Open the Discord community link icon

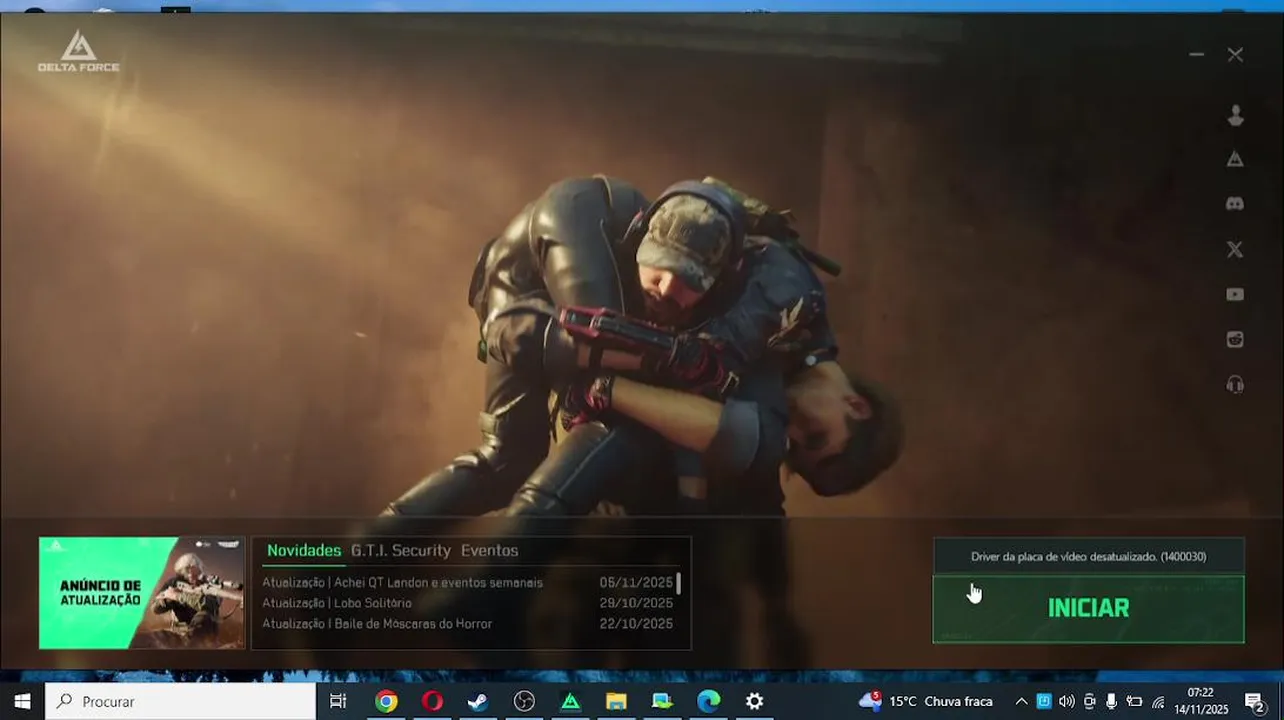coord(1235,204)
